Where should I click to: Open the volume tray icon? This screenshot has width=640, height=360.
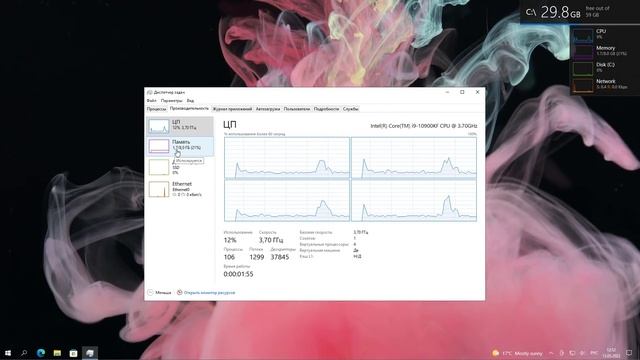pyautogui.click(x=582, y=353)
